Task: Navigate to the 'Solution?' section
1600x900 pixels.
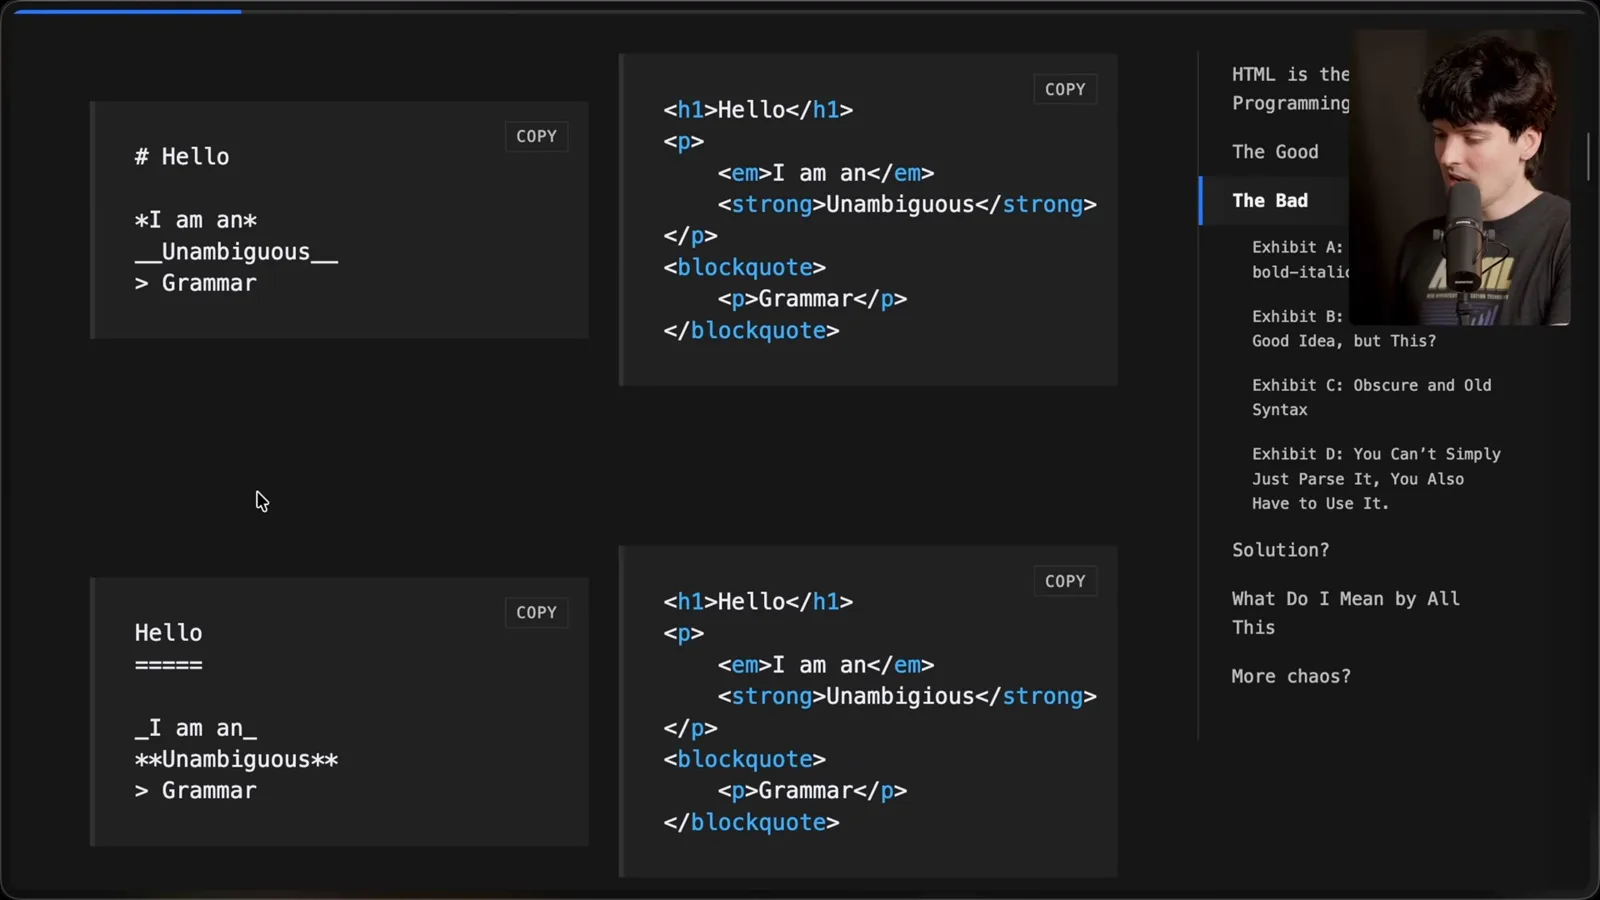Action: (1280, 550)
